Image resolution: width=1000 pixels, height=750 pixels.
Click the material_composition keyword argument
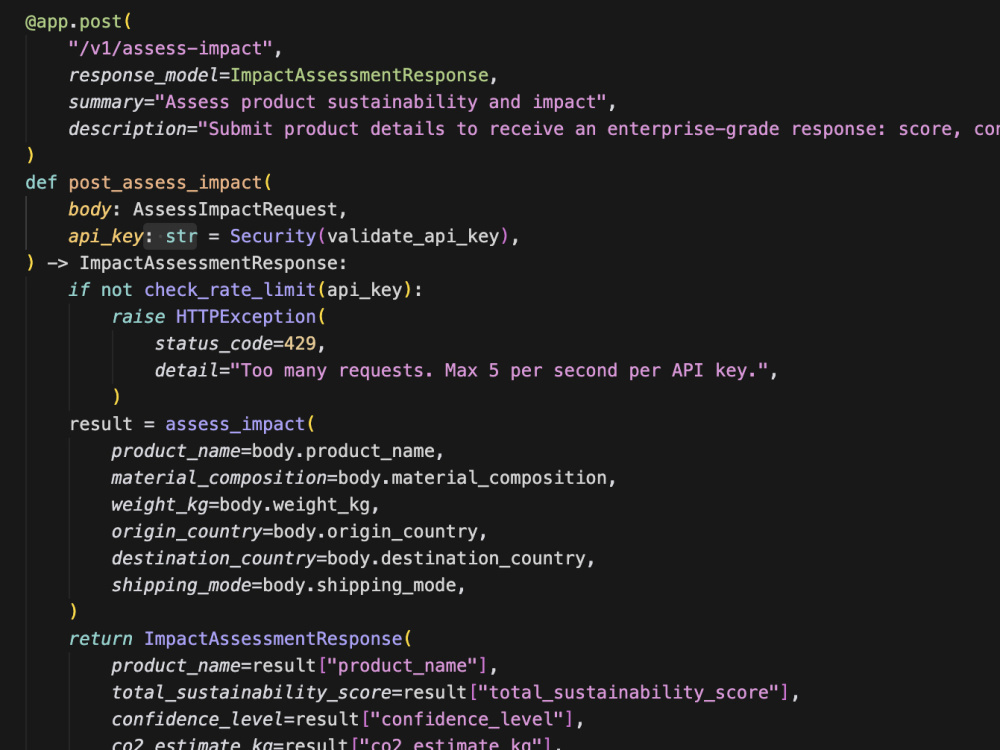[x=219, y=477]
